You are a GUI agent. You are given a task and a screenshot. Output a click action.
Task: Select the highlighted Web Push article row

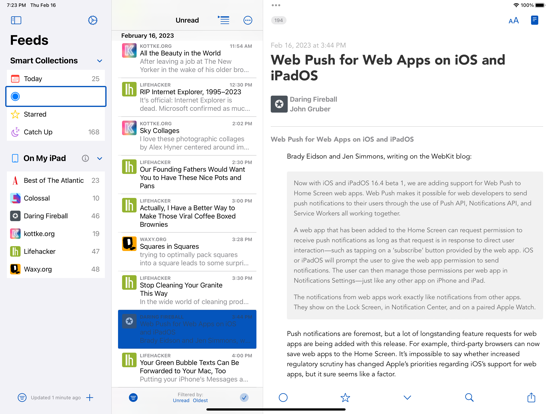187,329
